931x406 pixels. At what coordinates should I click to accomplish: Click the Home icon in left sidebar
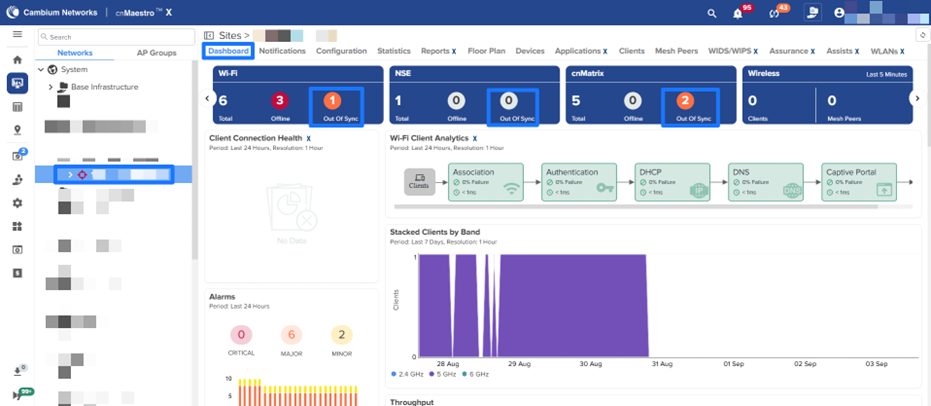click(x=17, y=60)
